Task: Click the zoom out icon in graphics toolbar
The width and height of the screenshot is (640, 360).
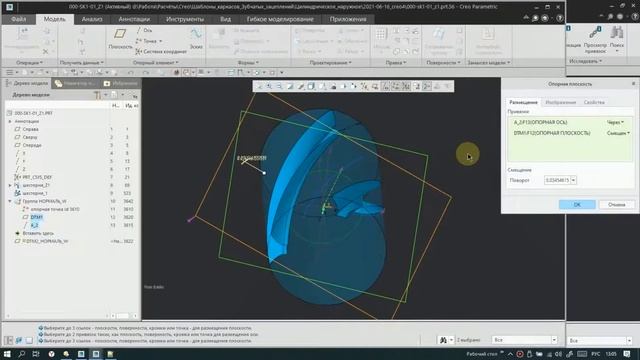Action: pos(280,86)
